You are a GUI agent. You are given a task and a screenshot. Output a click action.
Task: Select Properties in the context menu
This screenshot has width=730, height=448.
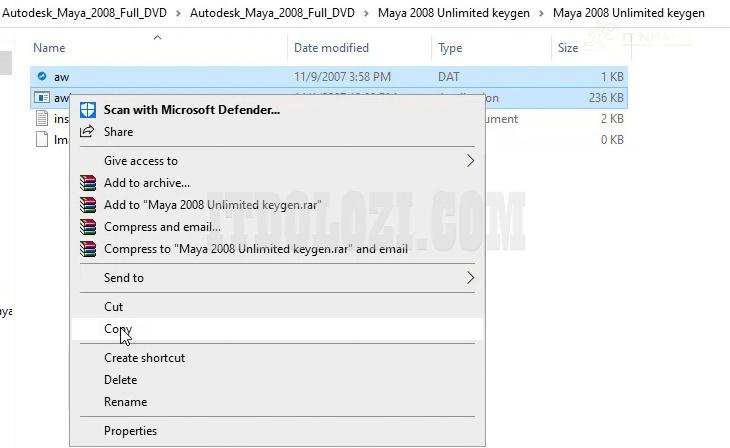click(x=130, y=431)
